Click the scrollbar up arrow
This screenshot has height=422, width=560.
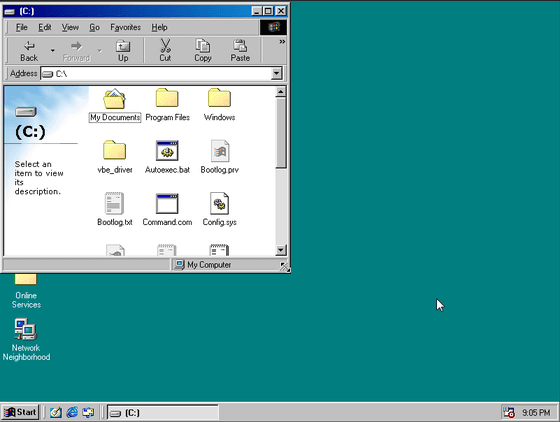pyautogui.click(x=281, y=92)
